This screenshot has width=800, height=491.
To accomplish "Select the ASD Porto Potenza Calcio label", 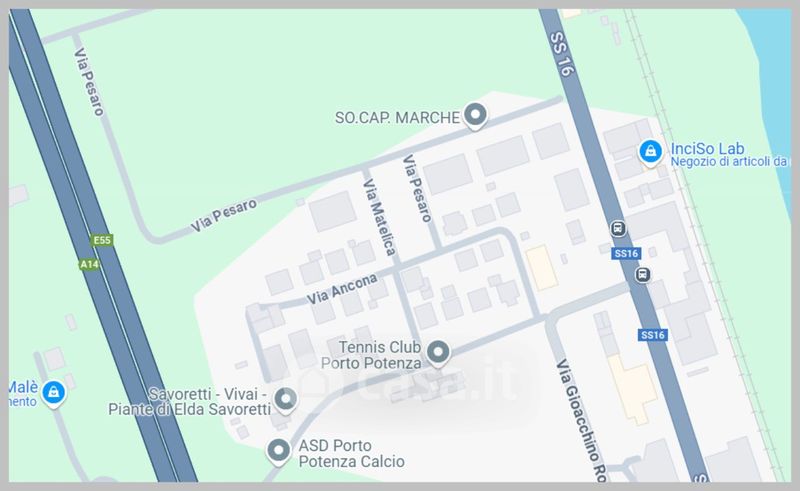I will (352, 453).
